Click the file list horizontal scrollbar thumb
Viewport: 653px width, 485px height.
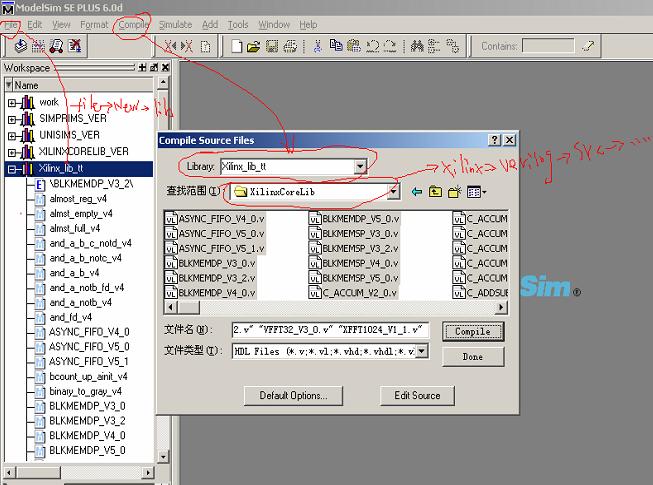(x=189, y=308)
